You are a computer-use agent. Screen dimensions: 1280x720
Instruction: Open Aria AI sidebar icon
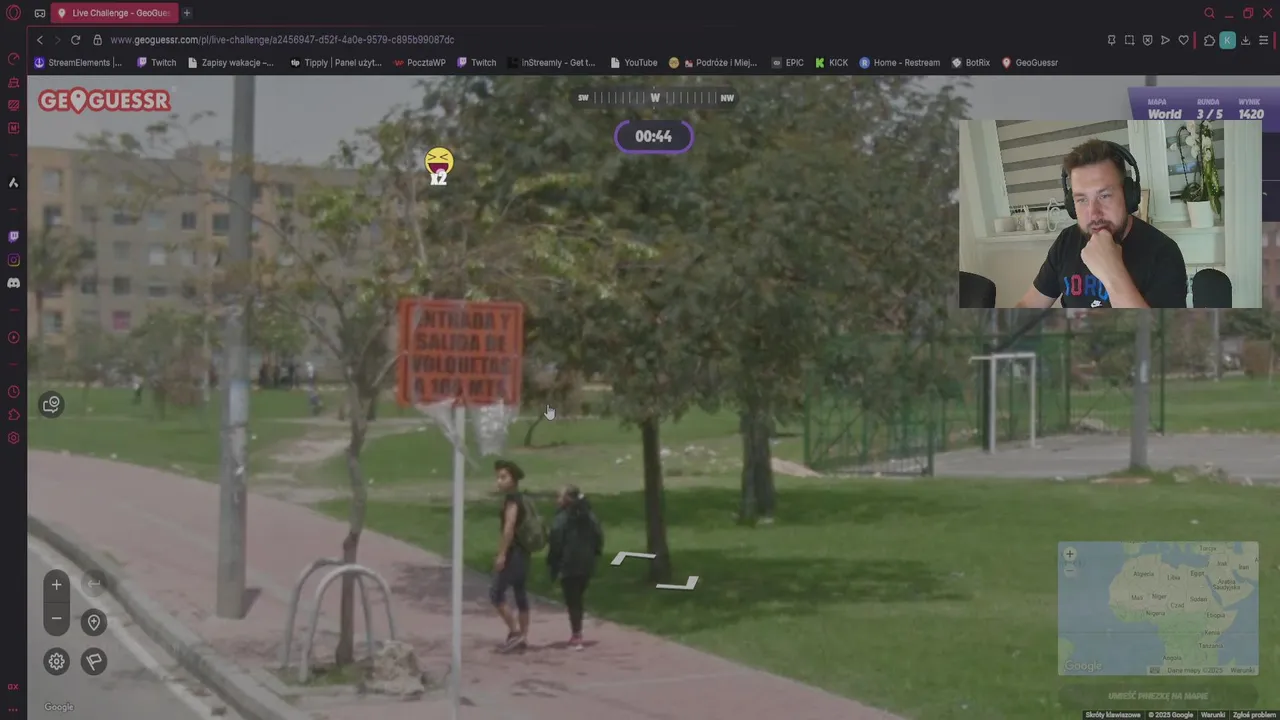(x=13, y=183)
